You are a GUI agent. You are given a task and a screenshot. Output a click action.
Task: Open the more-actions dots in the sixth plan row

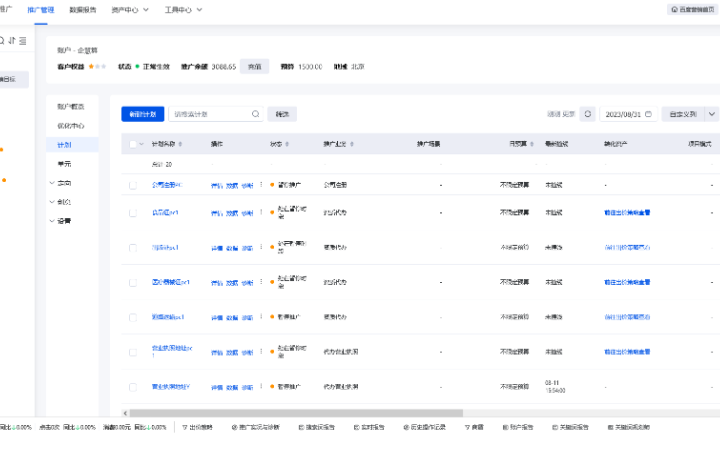point(261,352)
